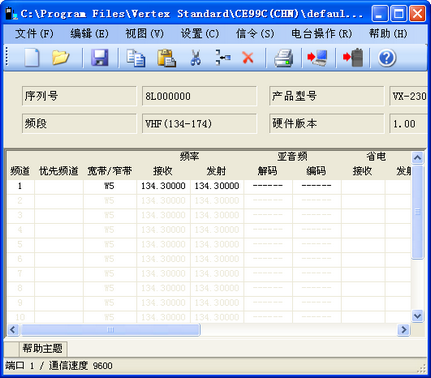Click the 产品型号 label field
Viewport: 431px width, 378px height.
pos(326,96)
